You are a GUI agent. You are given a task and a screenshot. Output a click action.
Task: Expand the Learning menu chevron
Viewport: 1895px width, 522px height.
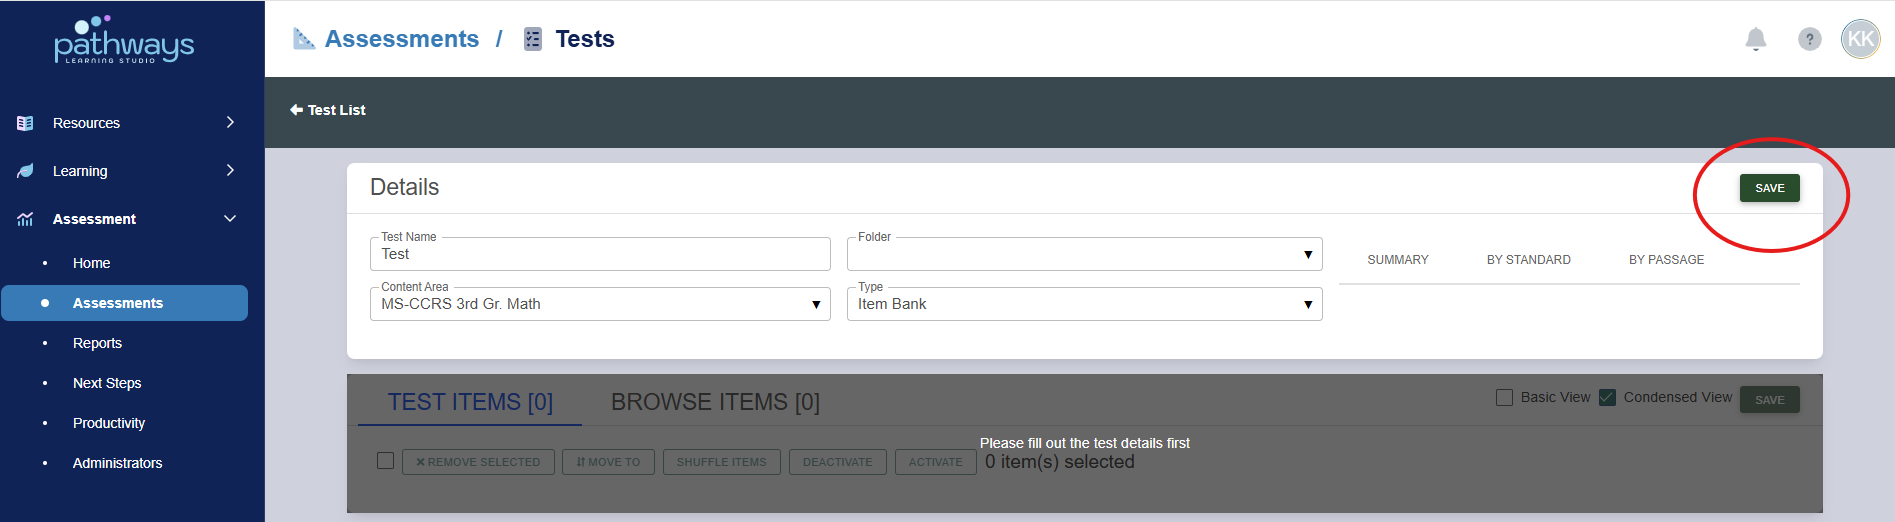click(x=230, y=170)
